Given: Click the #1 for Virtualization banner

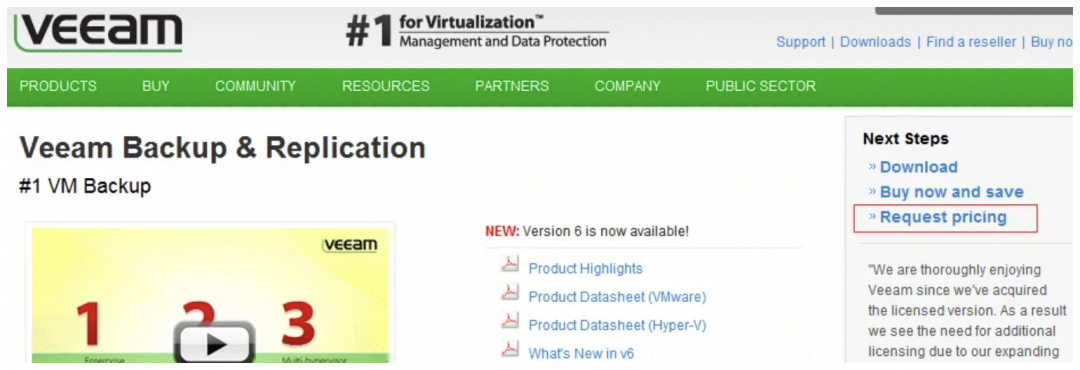Looking at the screenshot, I should pyautogui.click(x=477, y=32).
